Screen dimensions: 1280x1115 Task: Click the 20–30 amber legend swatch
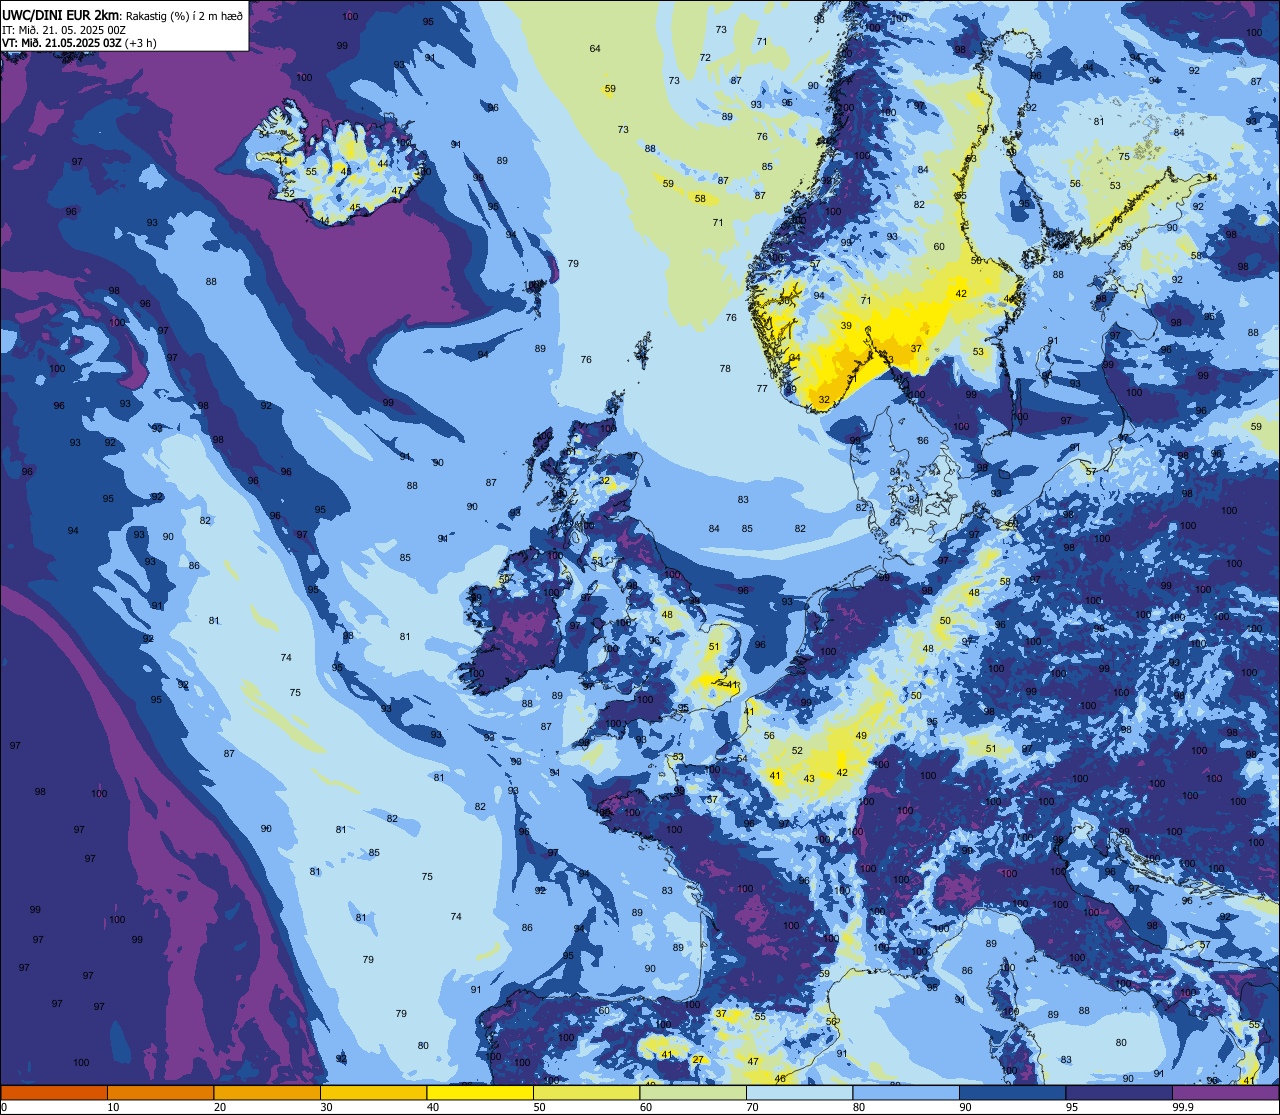(267, 1092)
